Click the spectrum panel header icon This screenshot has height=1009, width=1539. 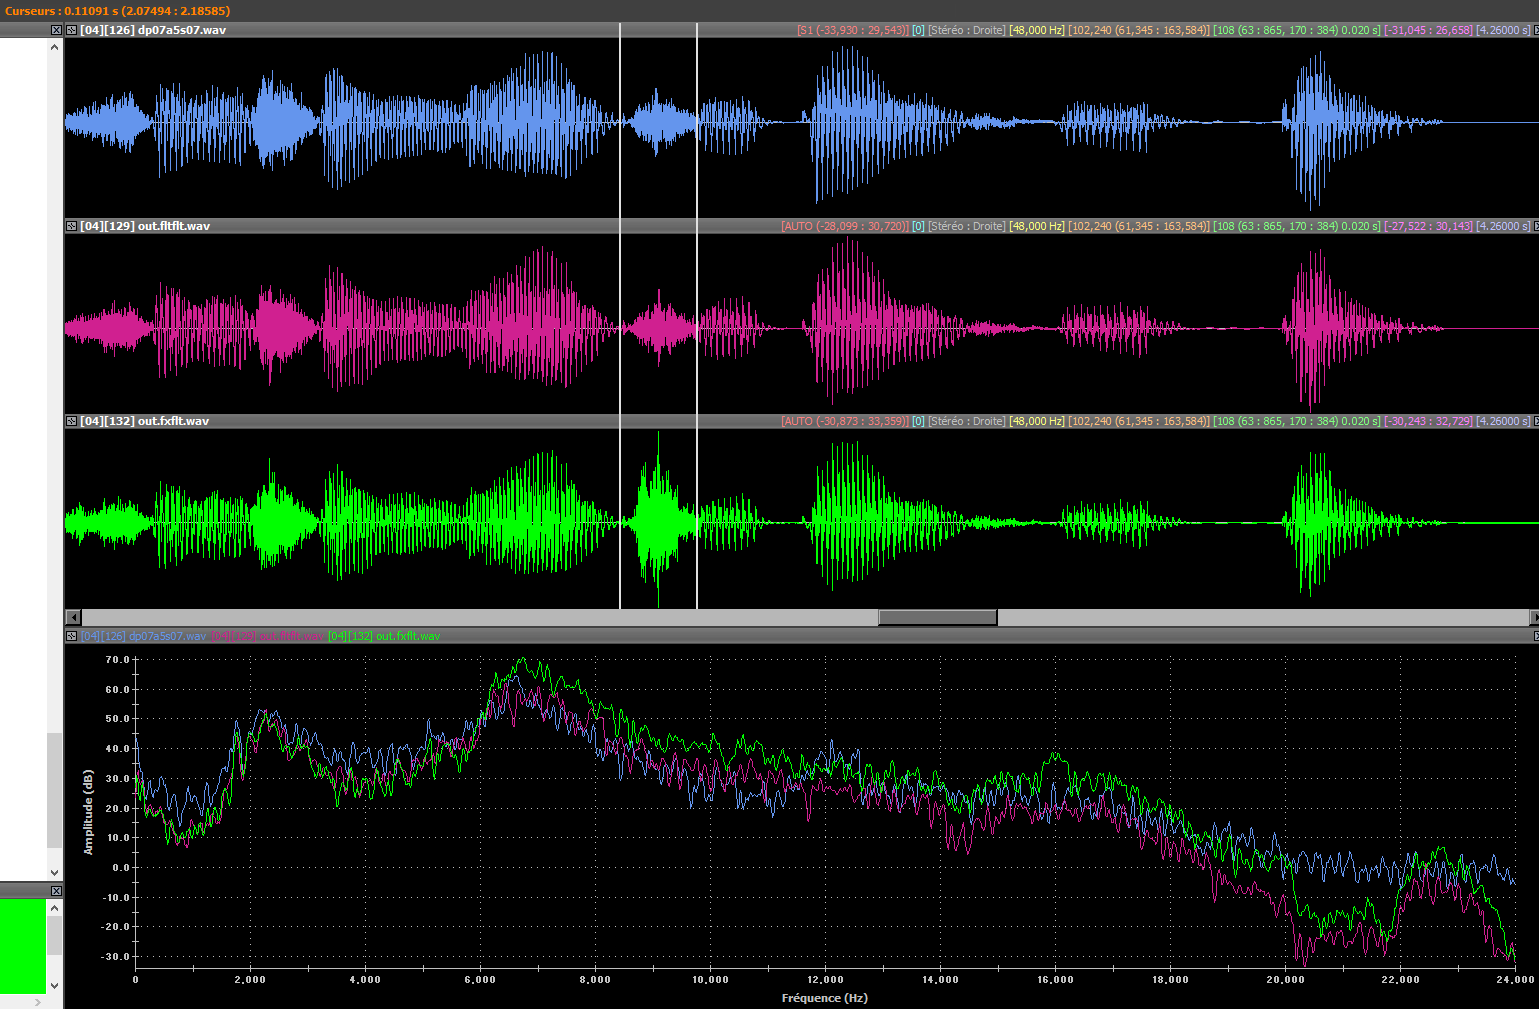click(x=72, y=636)
